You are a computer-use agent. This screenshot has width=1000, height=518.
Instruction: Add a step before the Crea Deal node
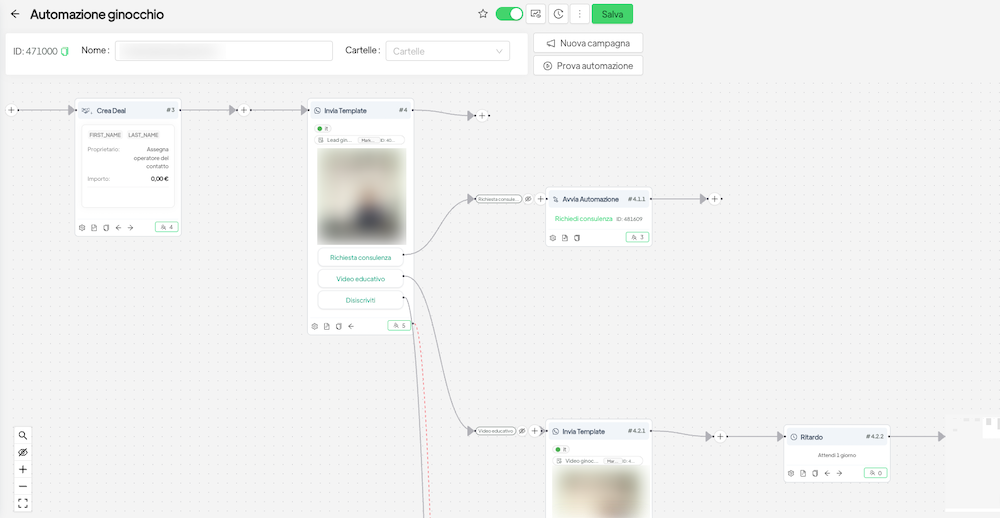[11, 110]
